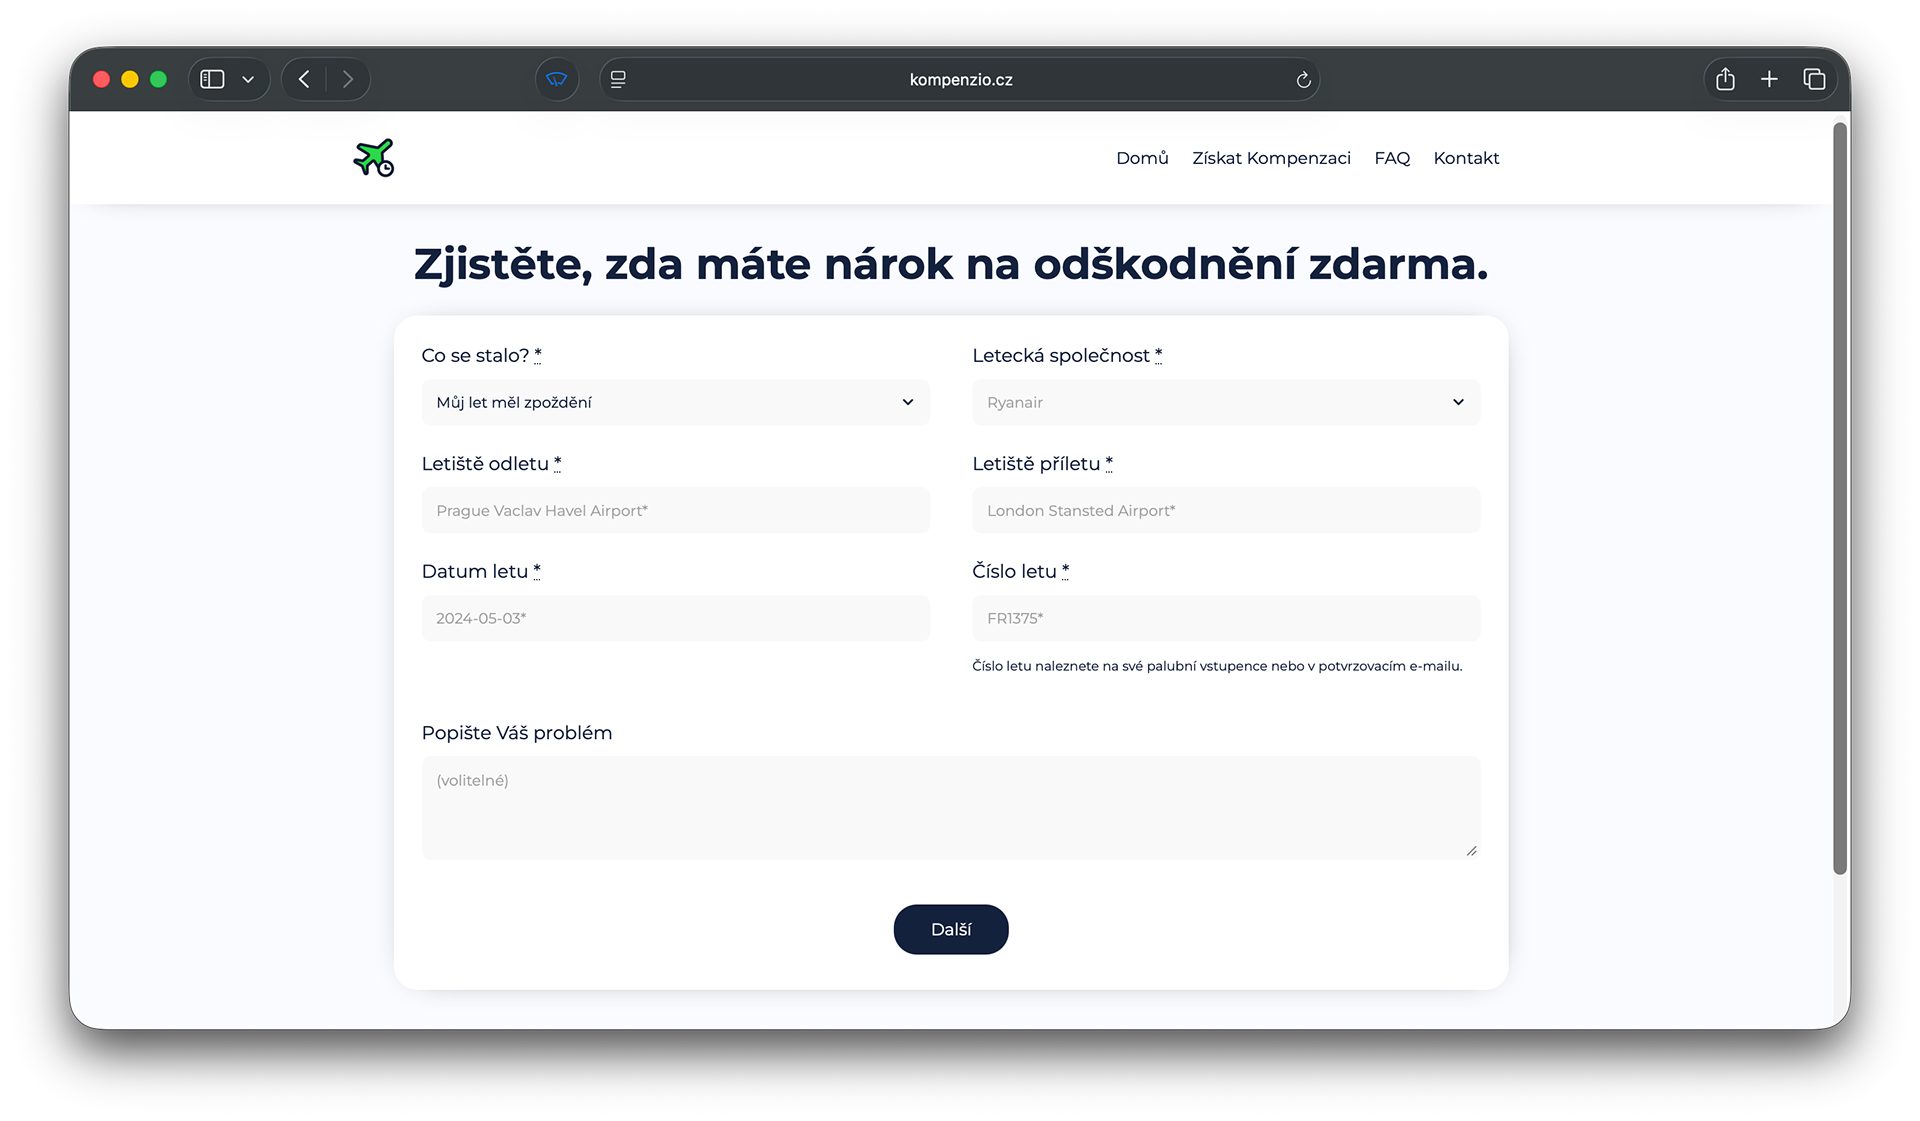Go back with the browser arrow
The image size is (1920, 1121).
(305, 79)
